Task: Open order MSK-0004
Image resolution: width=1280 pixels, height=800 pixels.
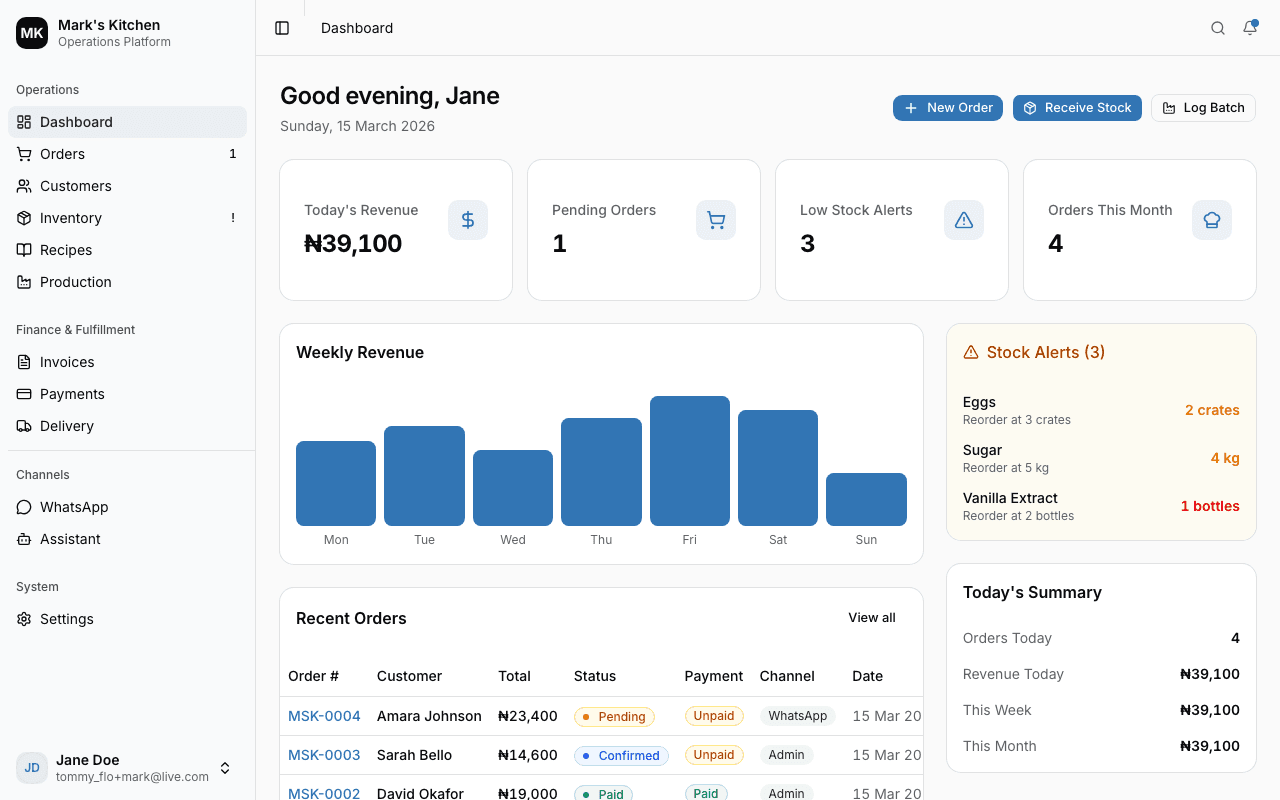Action: [324, 716]
